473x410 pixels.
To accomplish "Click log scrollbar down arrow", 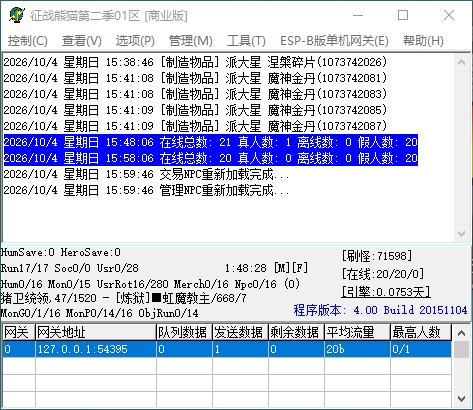I will 462,234.
